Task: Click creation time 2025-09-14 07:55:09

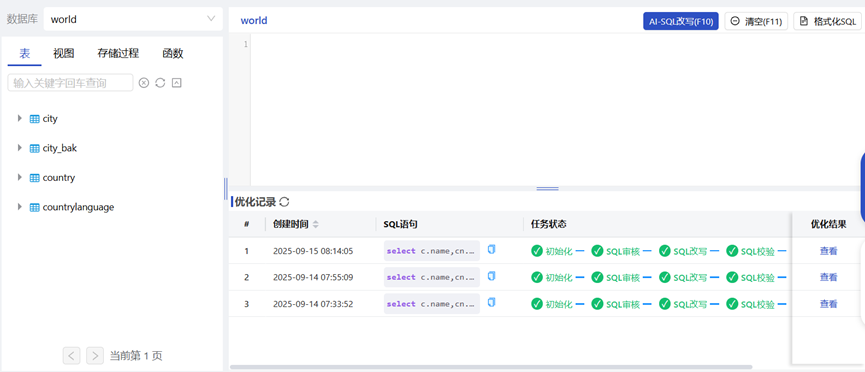Action: point(313,277)
